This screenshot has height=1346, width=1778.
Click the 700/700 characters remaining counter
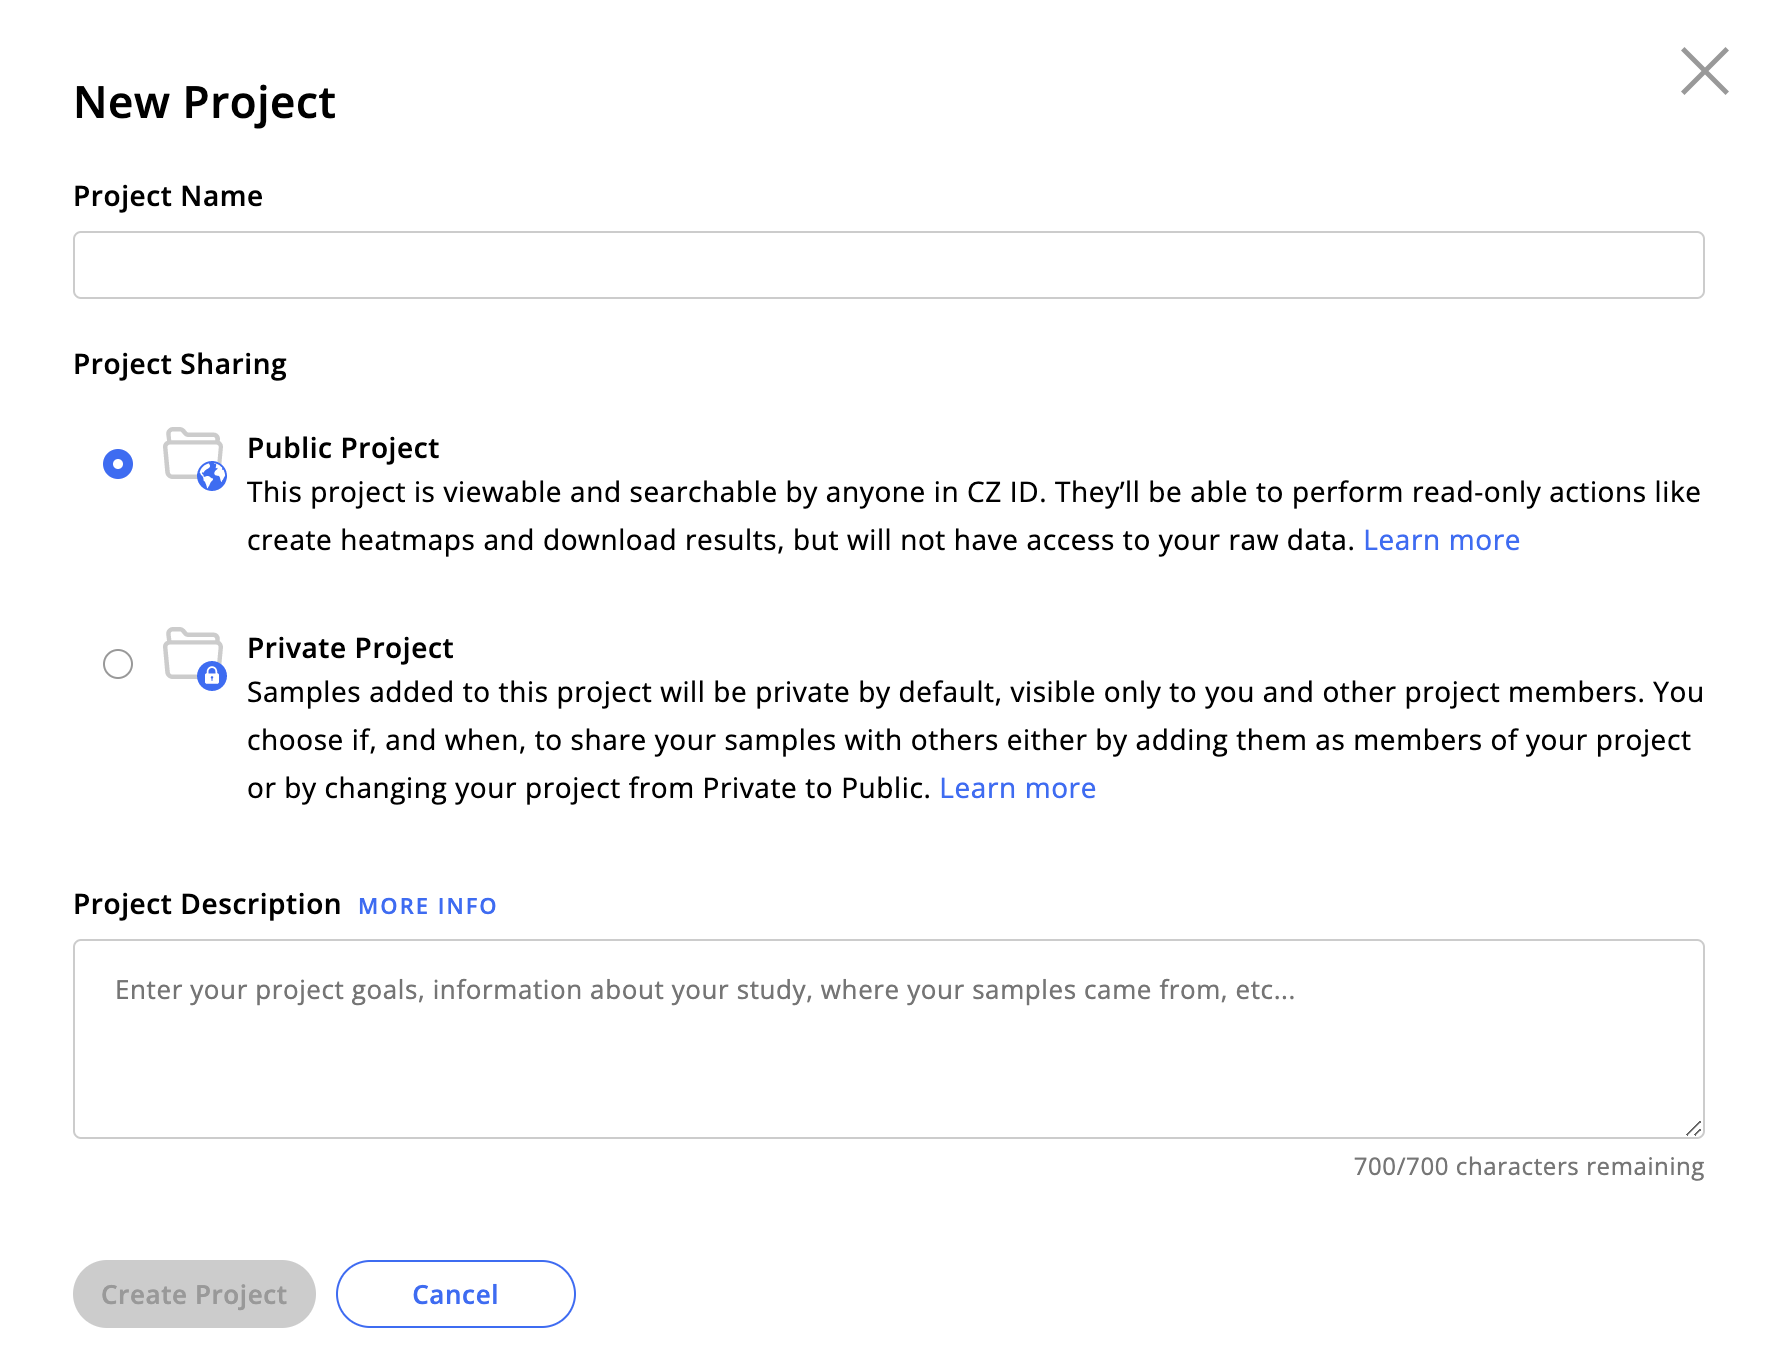point(1528,1166)
